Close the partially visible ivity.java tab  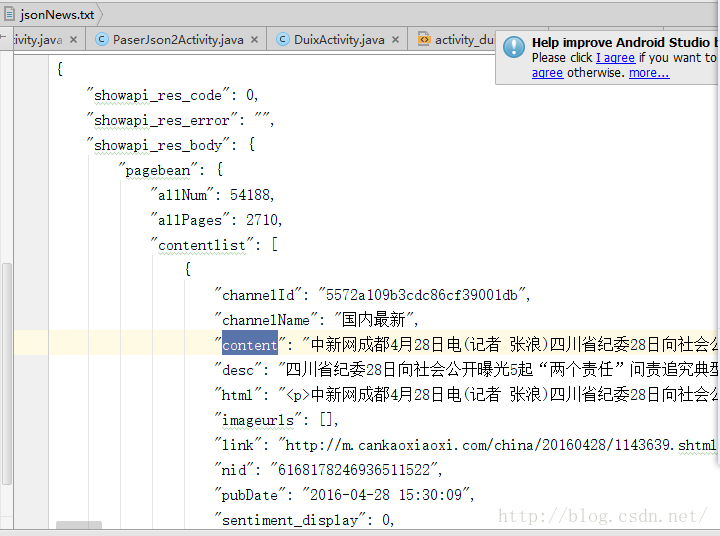(73, 40)
